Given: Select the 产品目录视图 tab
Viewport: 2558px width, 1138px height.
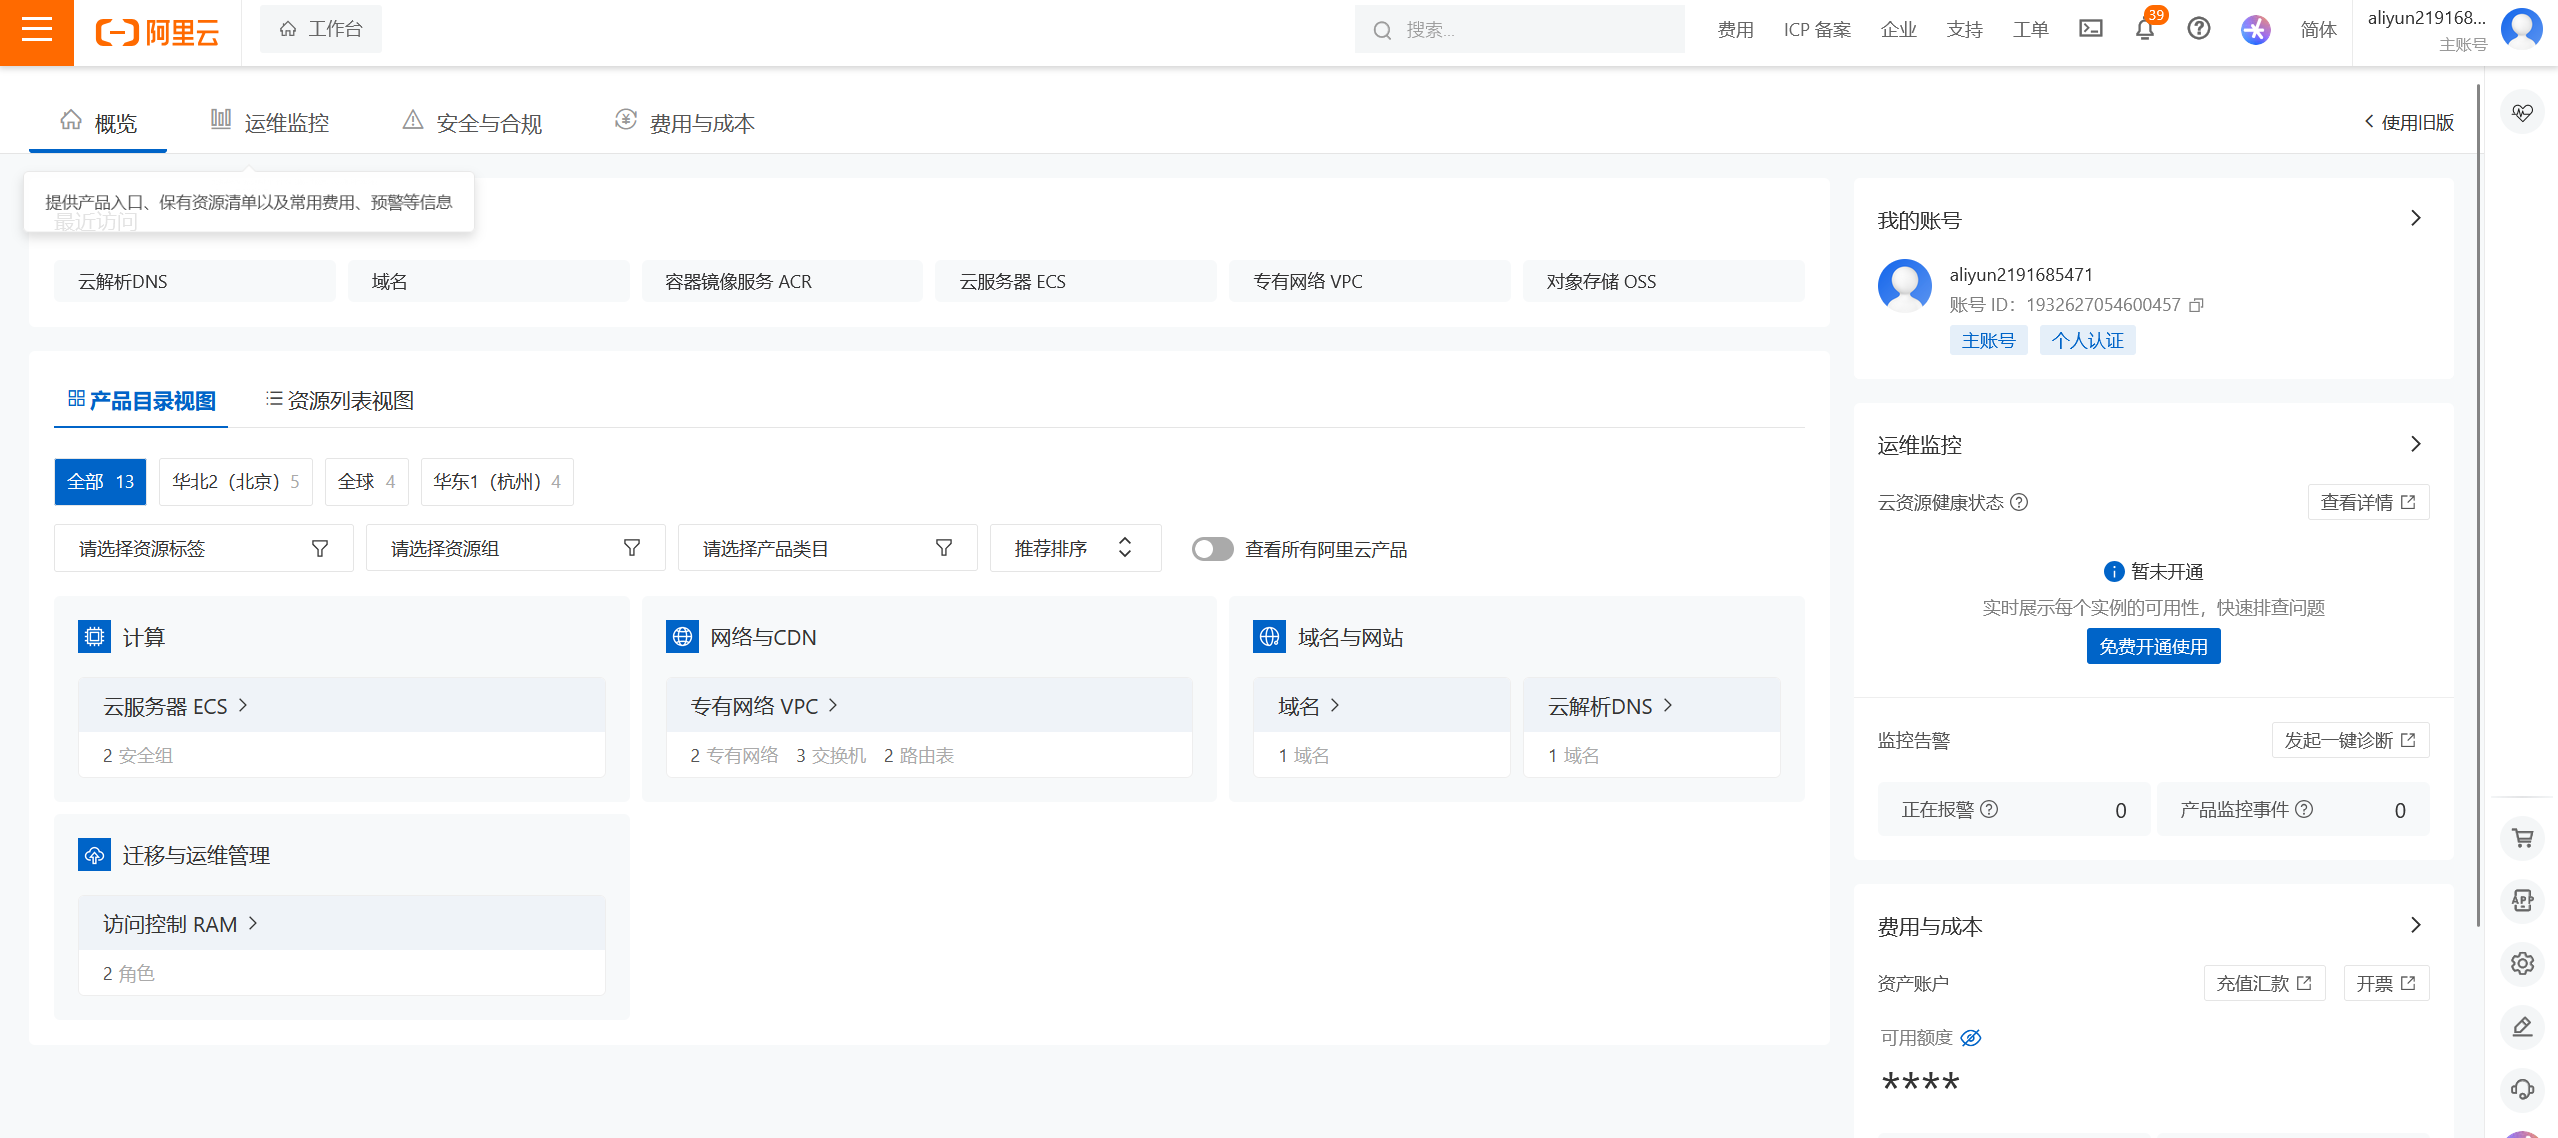Looking at the screenshot, I should click(141, 401).
